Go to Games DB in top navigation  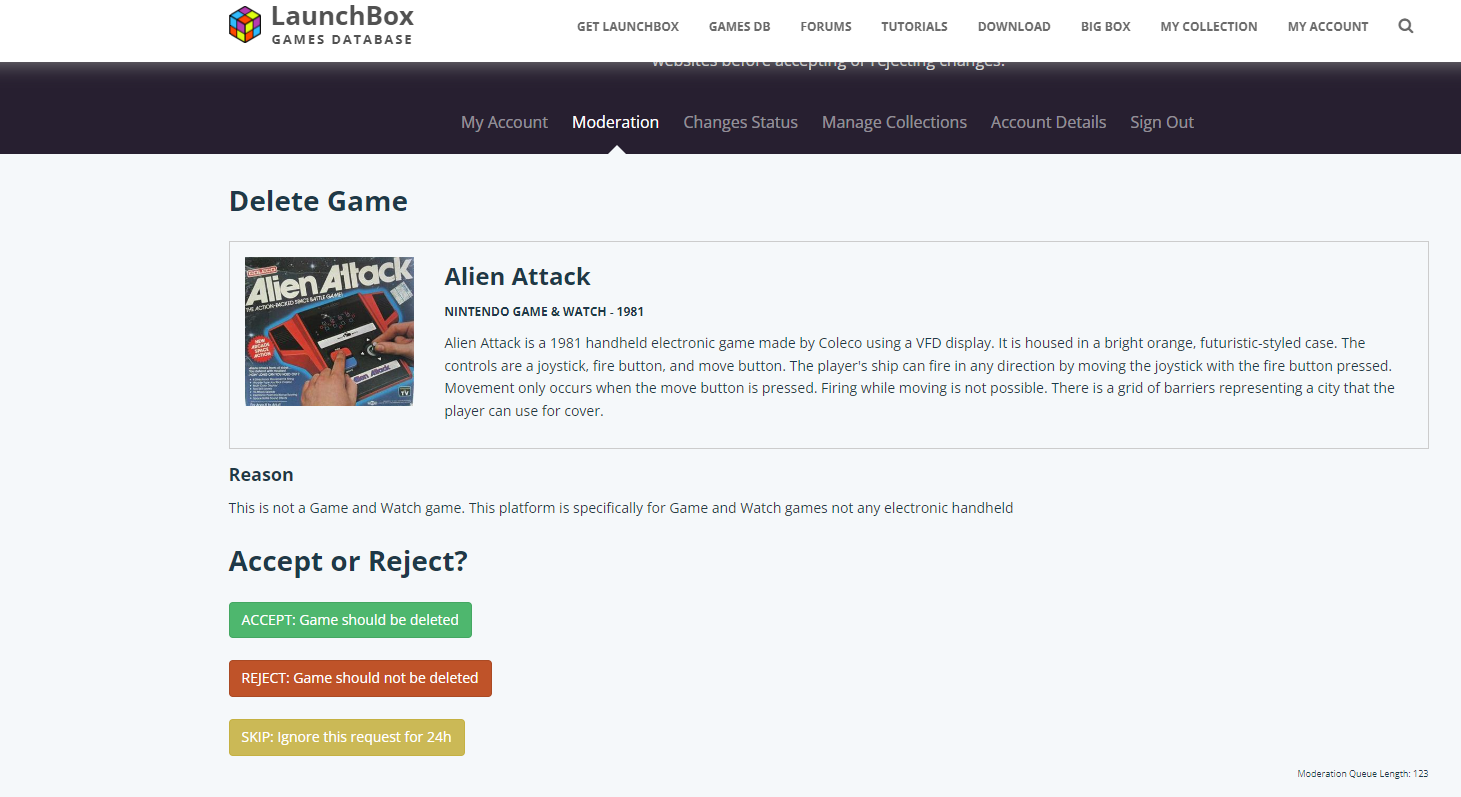point(739,27)
